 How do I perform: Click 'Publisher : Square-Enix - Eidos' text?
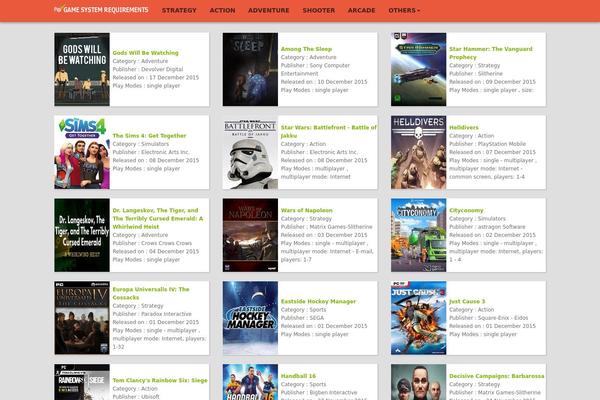pos(489,318)
